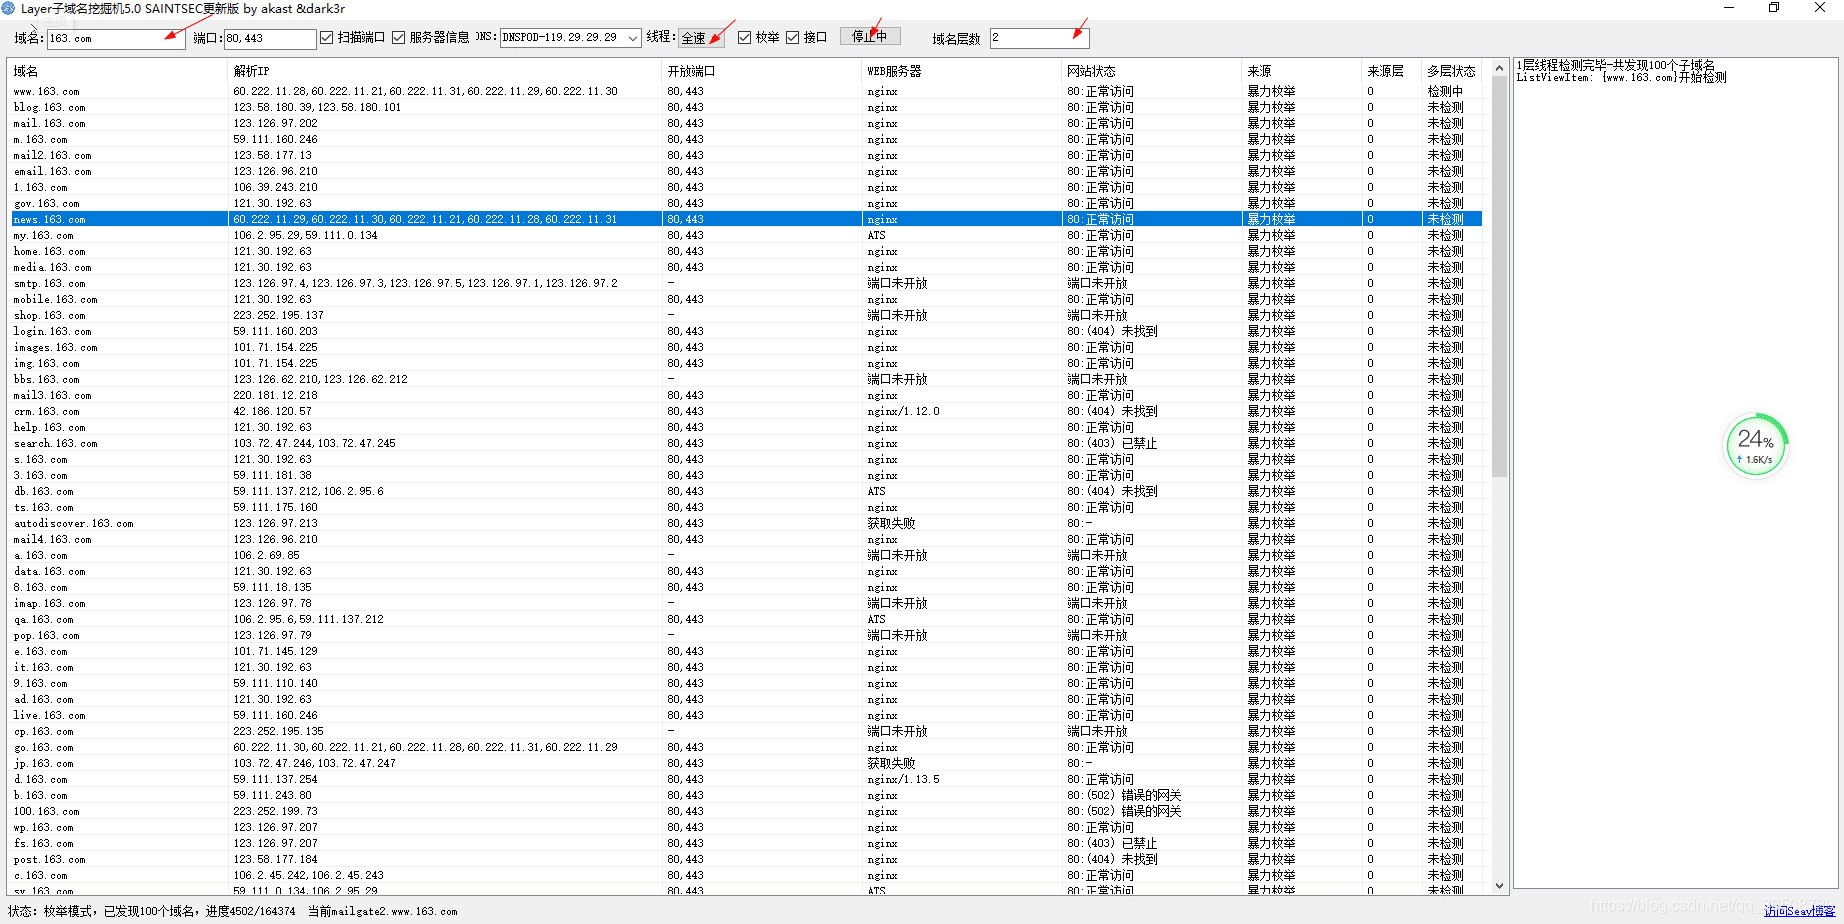Sort by 来源层 column header
The width and height of the screenshot is (1844, 924).
point(1392,71)
